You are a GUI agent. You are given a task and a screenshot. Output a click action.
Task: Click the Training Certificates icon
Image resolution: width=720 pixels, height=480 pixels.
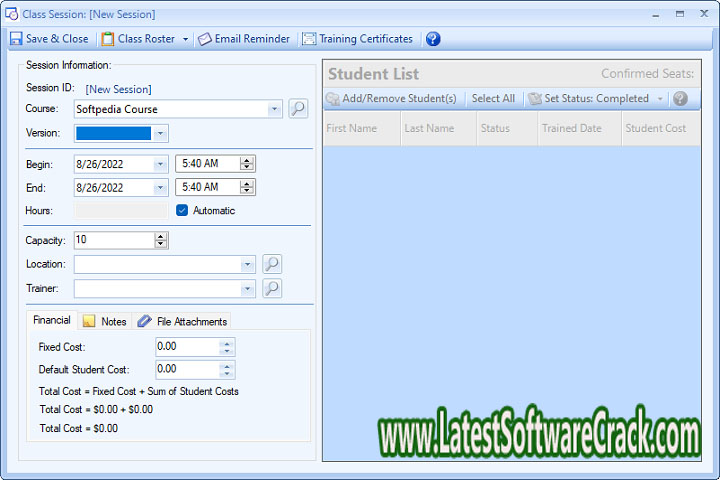[309, 39]
